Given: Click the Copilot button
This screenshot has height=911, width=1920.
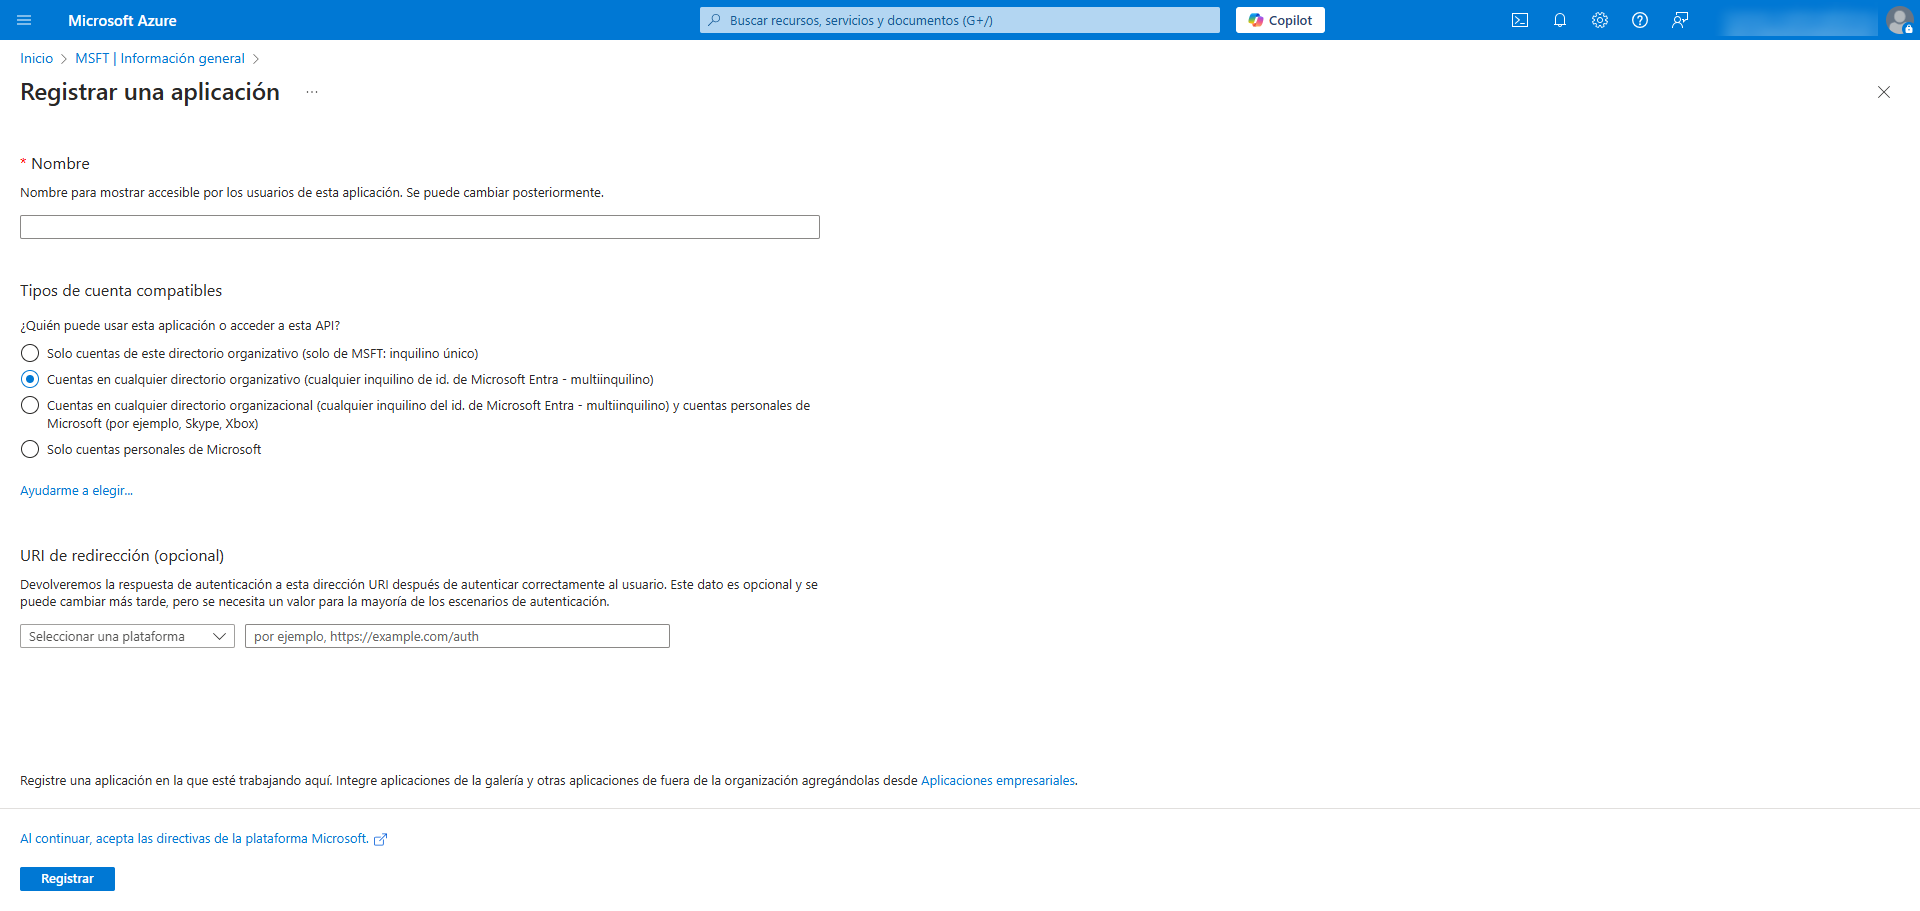Looking at the screenshot, I should click(x=1280, y=20).
